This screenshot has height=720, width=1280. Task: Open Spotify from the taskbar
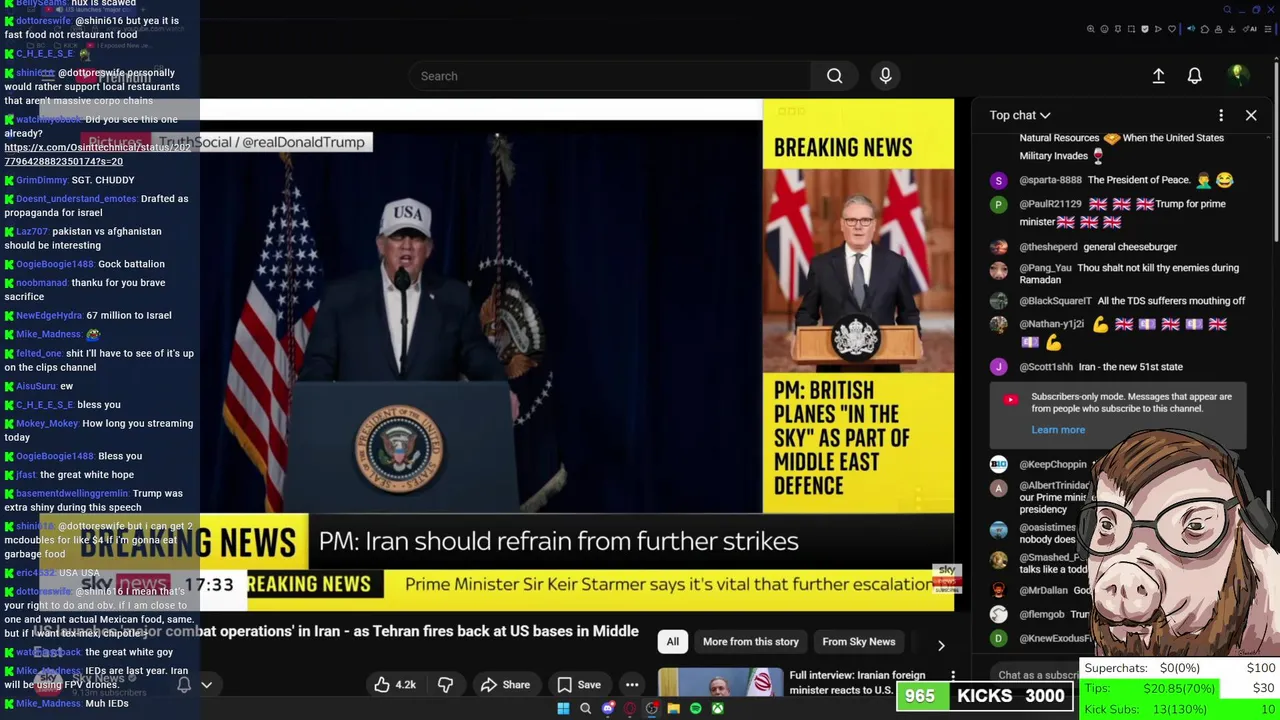point(696,709)
